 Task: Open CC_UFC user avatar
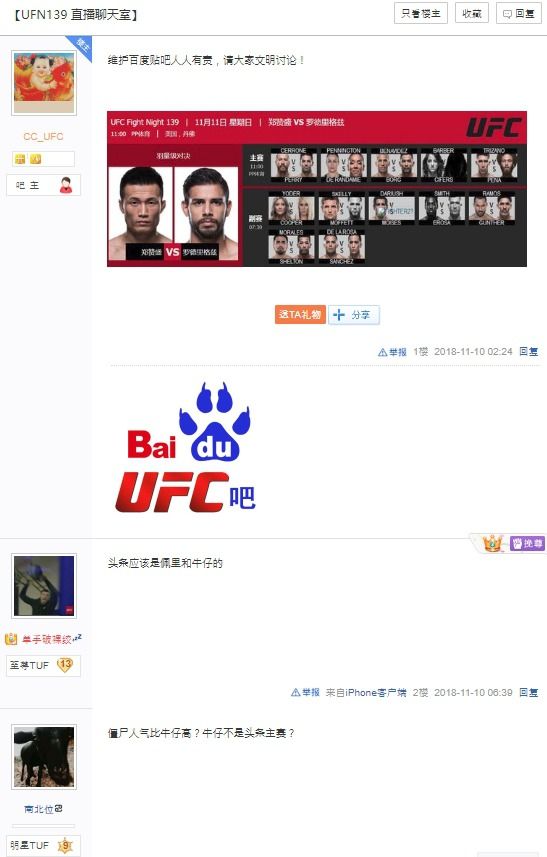[x=44, y=83]
